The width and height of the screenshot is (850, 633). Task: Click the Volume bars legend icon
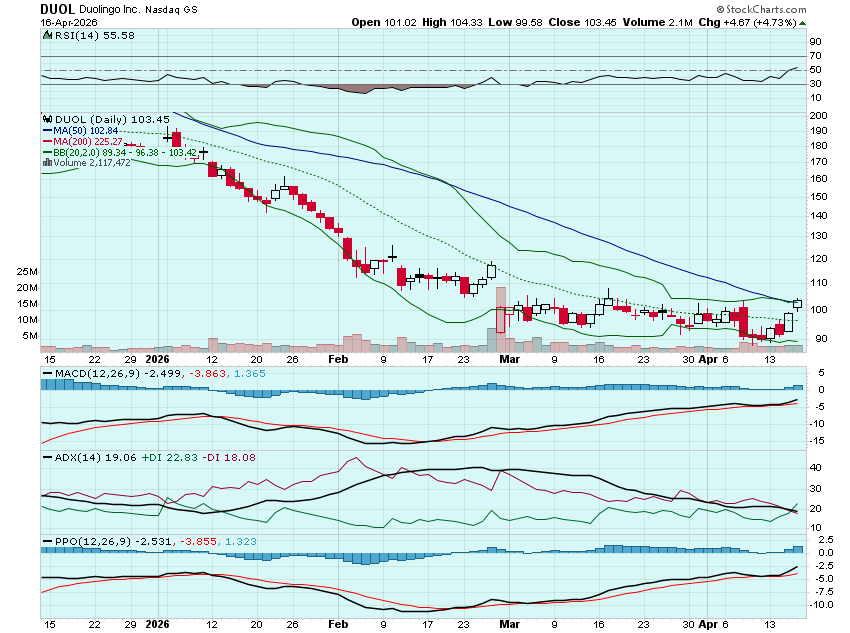coord(46,163)
